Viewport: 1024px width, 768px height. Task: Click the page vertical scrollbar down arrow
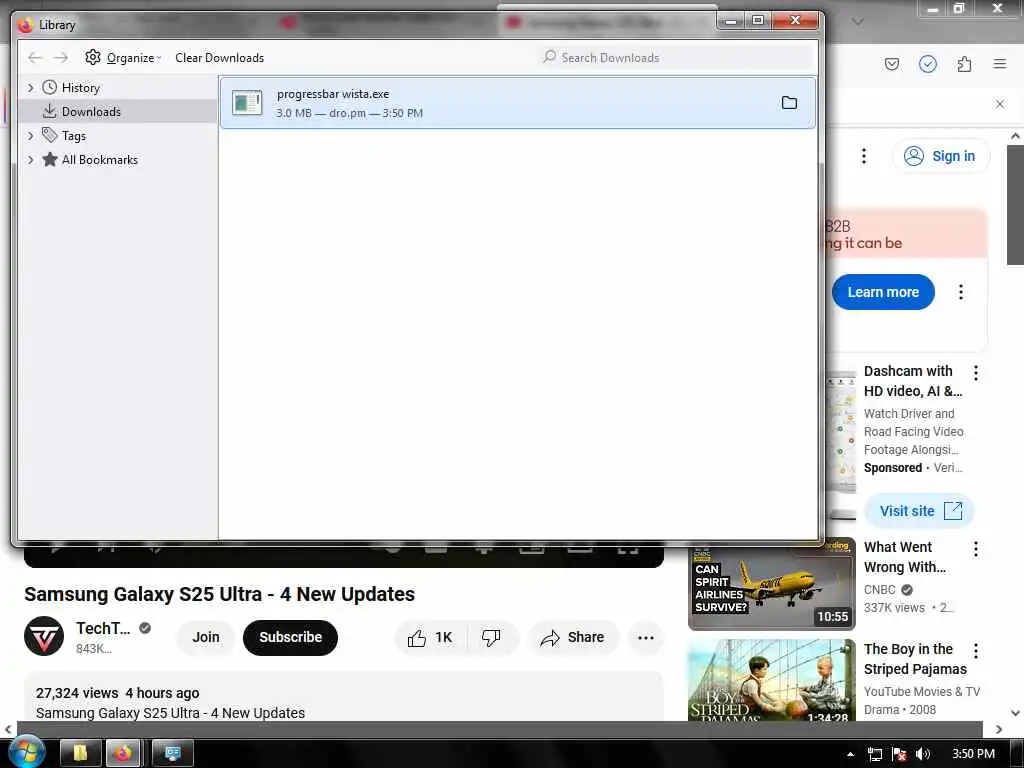[x=1016, y=712]
